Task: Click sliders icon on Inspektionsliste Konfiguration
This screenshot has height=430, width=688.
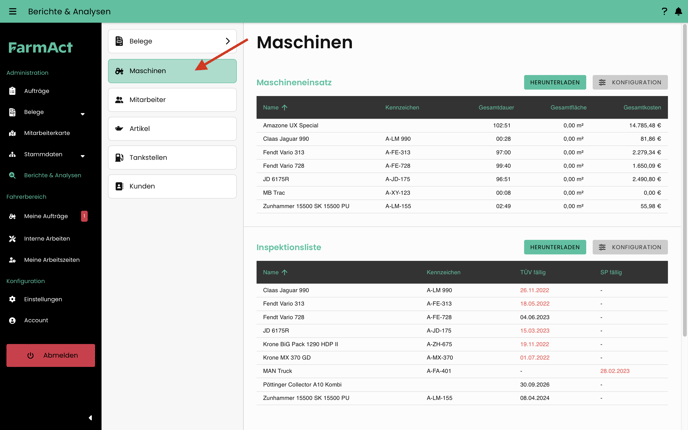Action: 602,247
